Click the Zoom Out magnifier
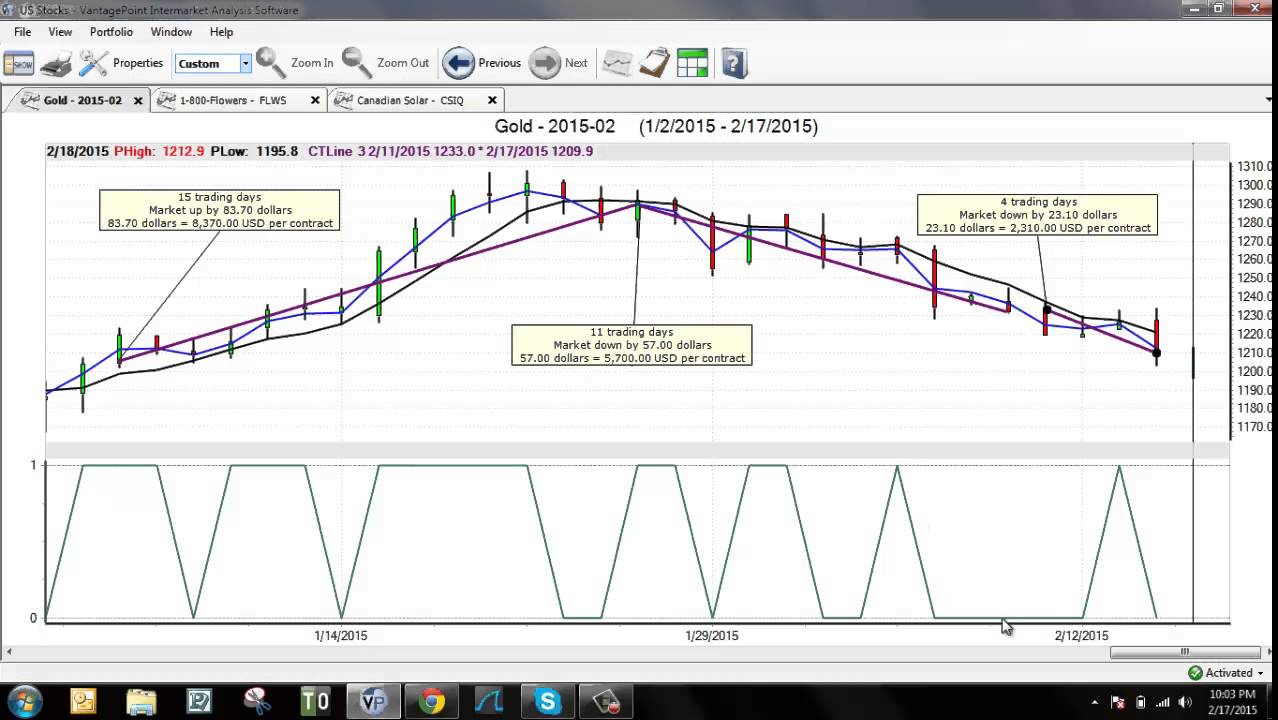Image resolution: width=1278 pixels, height=720 pixels. 356,62
